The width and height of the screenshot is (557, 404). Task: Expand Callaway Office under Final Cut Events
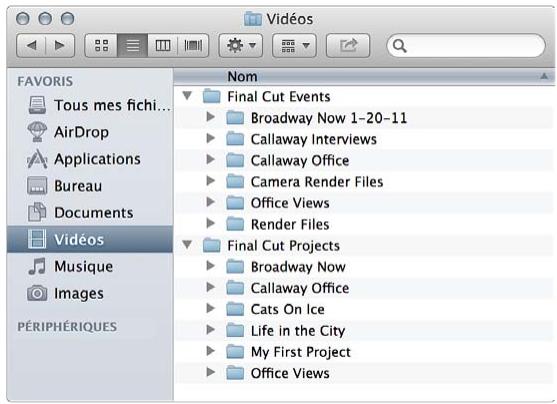(211, 159)
